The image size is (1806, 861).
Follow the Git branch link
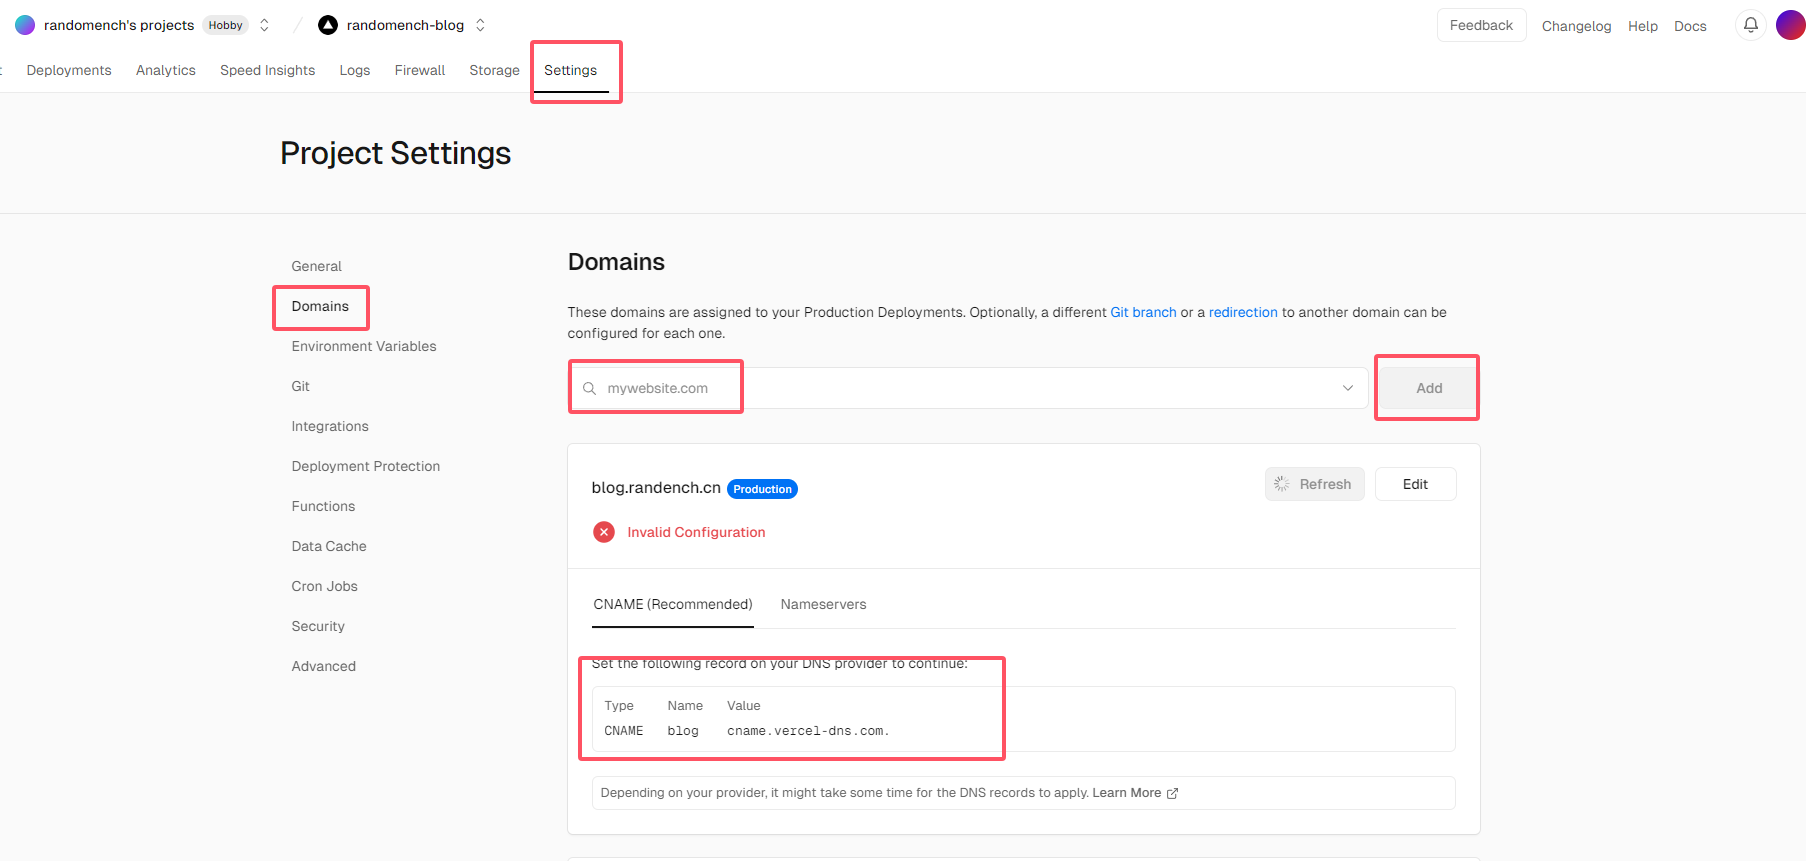(x=1143, y=312)
